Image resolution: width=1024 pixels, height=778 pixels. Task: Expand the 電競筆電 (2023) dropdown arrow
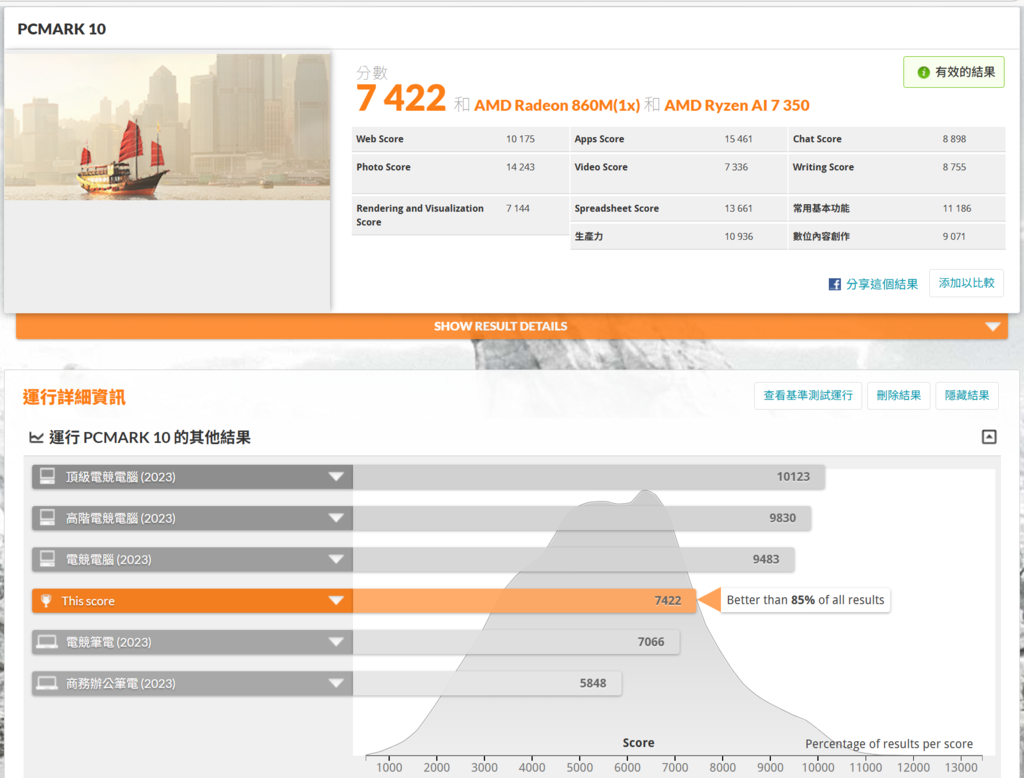pyautogui.click(x=336, y=641)
